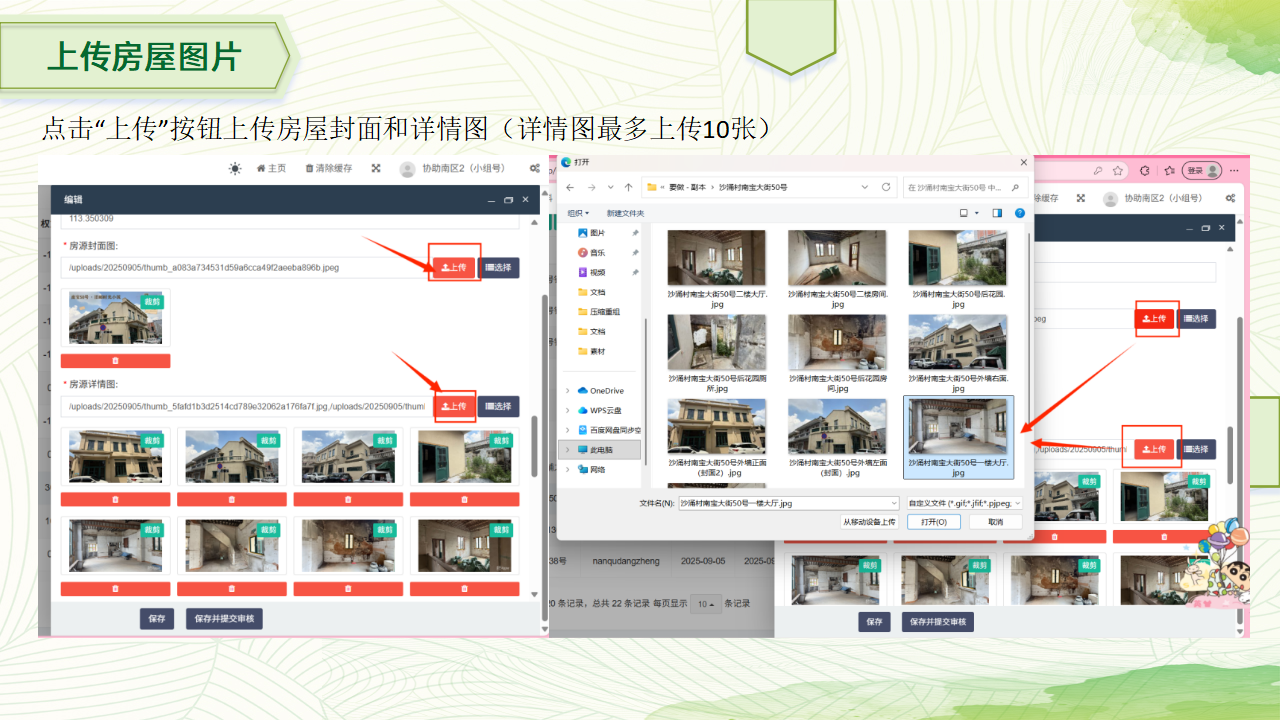The width and height of the screenshot is (1280, 720).
Task: Select 此电脑 in the navigation pane
Action: coord(601,450)
